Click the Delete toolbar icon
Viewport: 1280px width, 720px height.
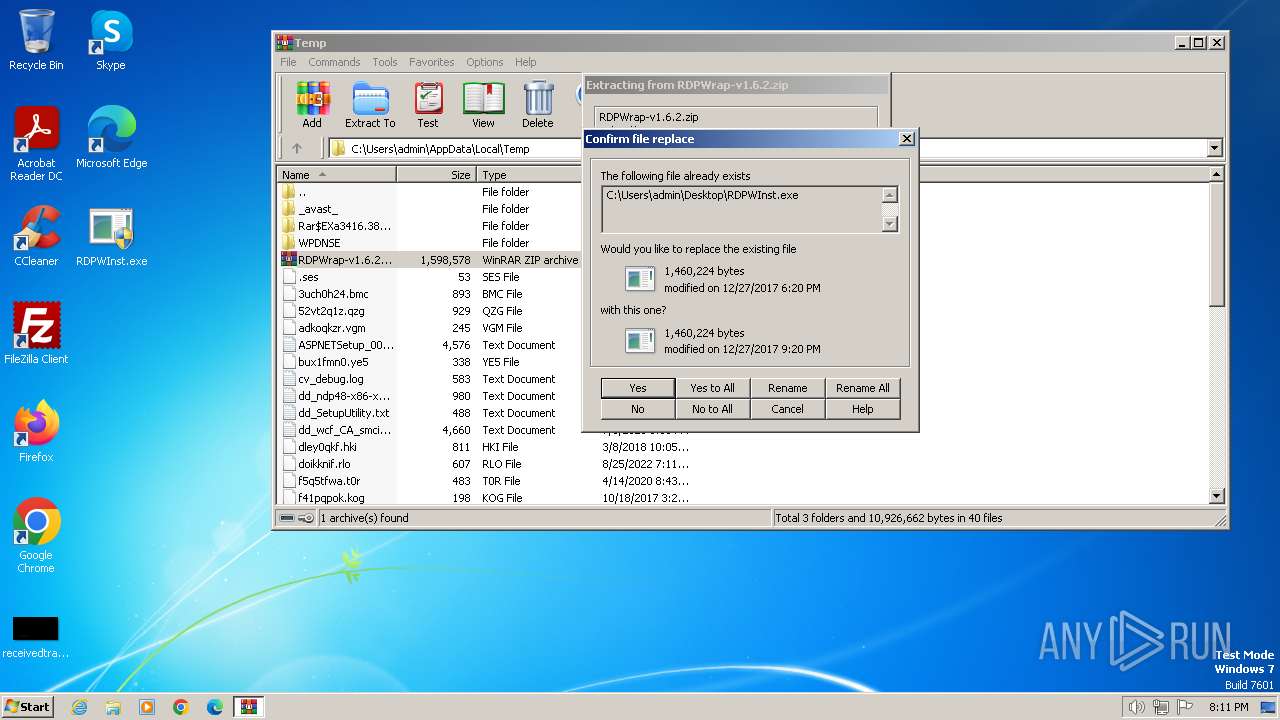tap(537, 105)
